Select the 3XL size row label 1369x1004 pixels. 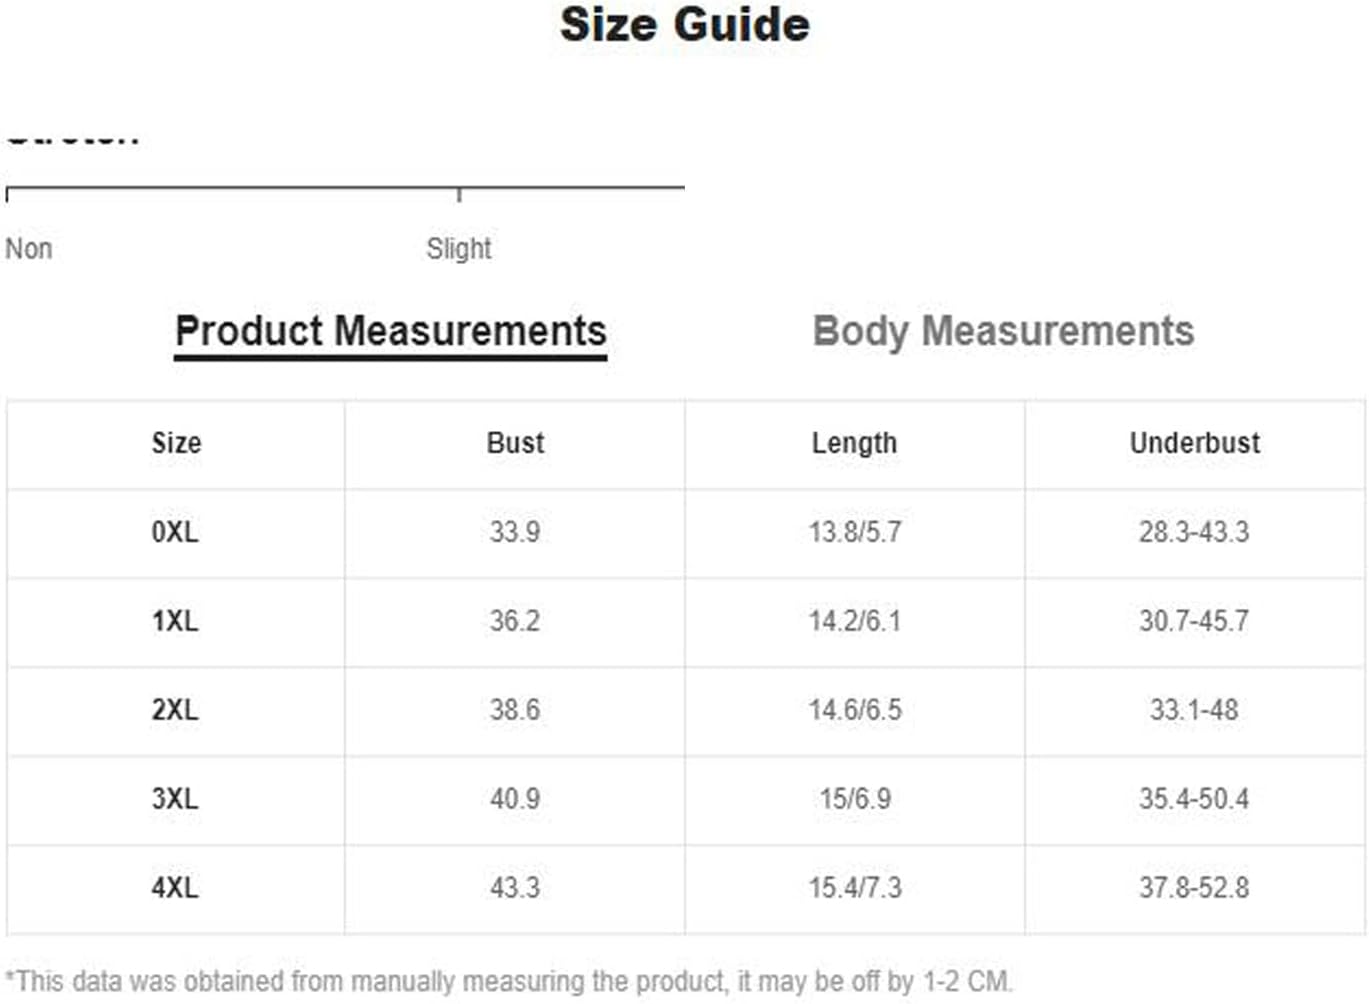click(175, 799)
